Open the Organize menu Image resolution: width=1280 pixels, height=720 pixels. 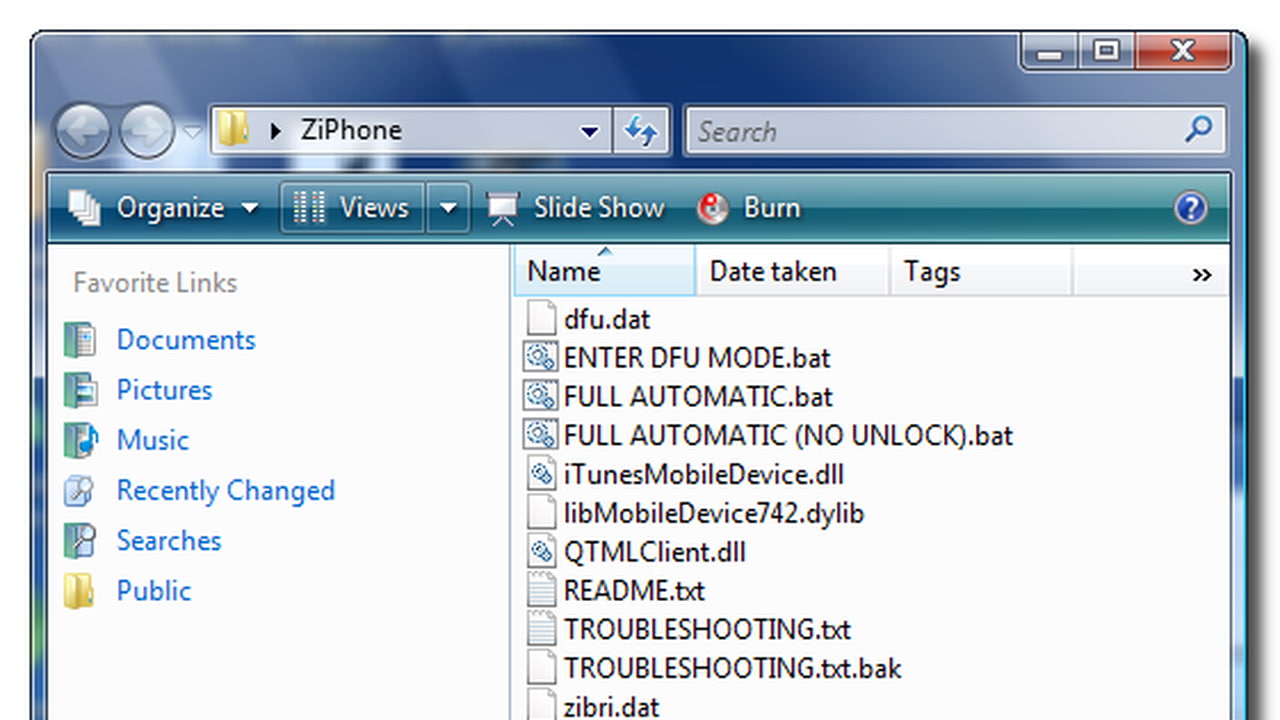pyautogui.click(x=165, y=208)
